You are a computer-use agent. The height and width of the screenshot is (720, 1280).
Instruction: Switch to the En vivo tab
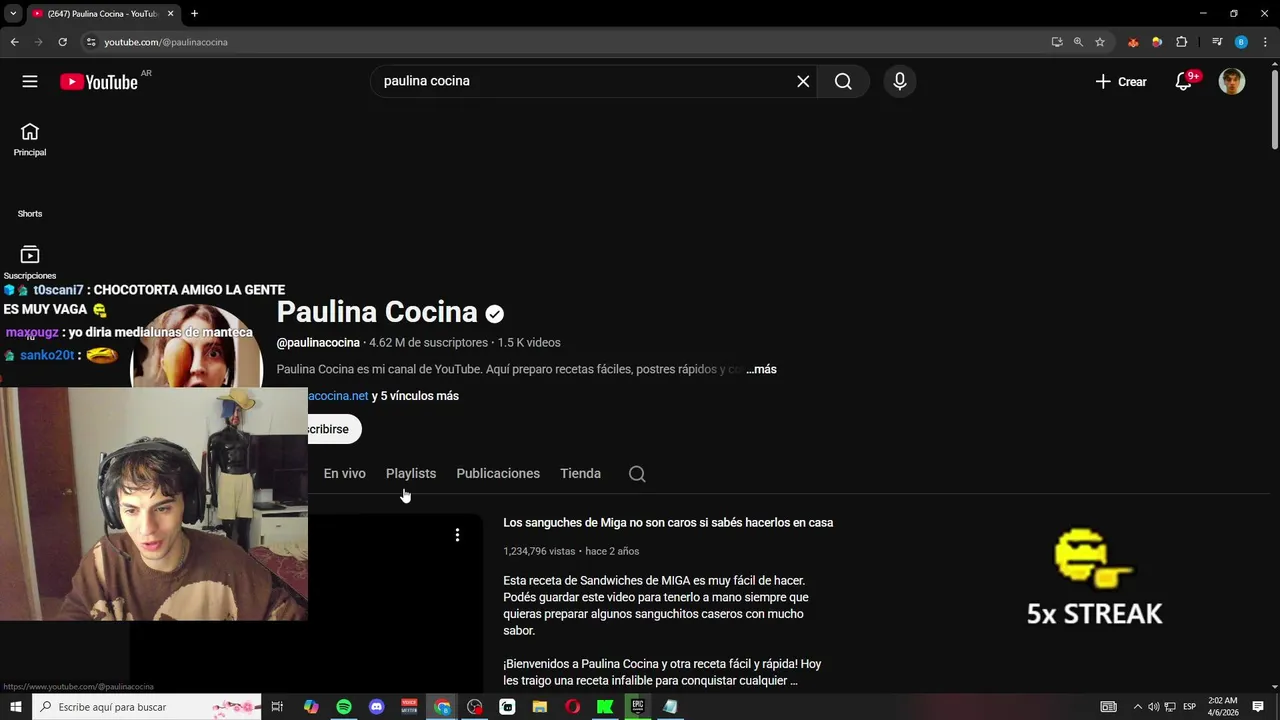(345, 474)
